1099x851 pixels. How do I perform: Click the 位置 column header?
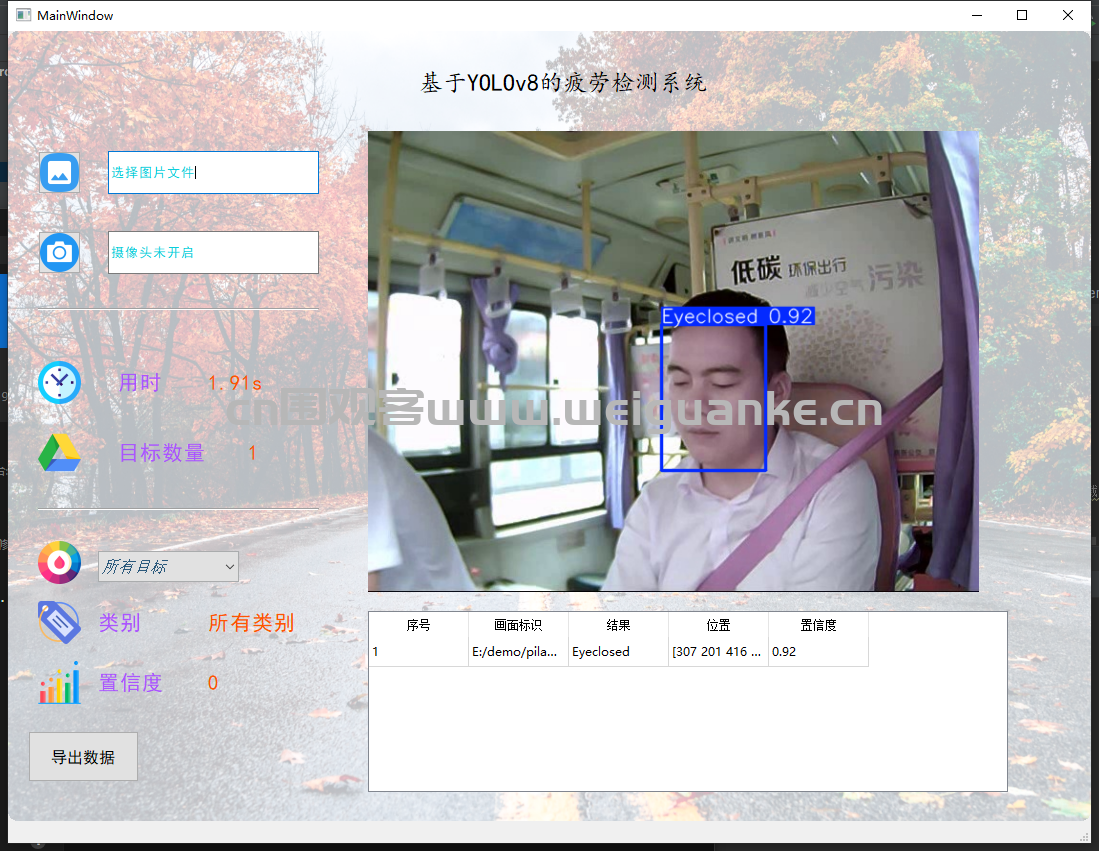(718, 625)
